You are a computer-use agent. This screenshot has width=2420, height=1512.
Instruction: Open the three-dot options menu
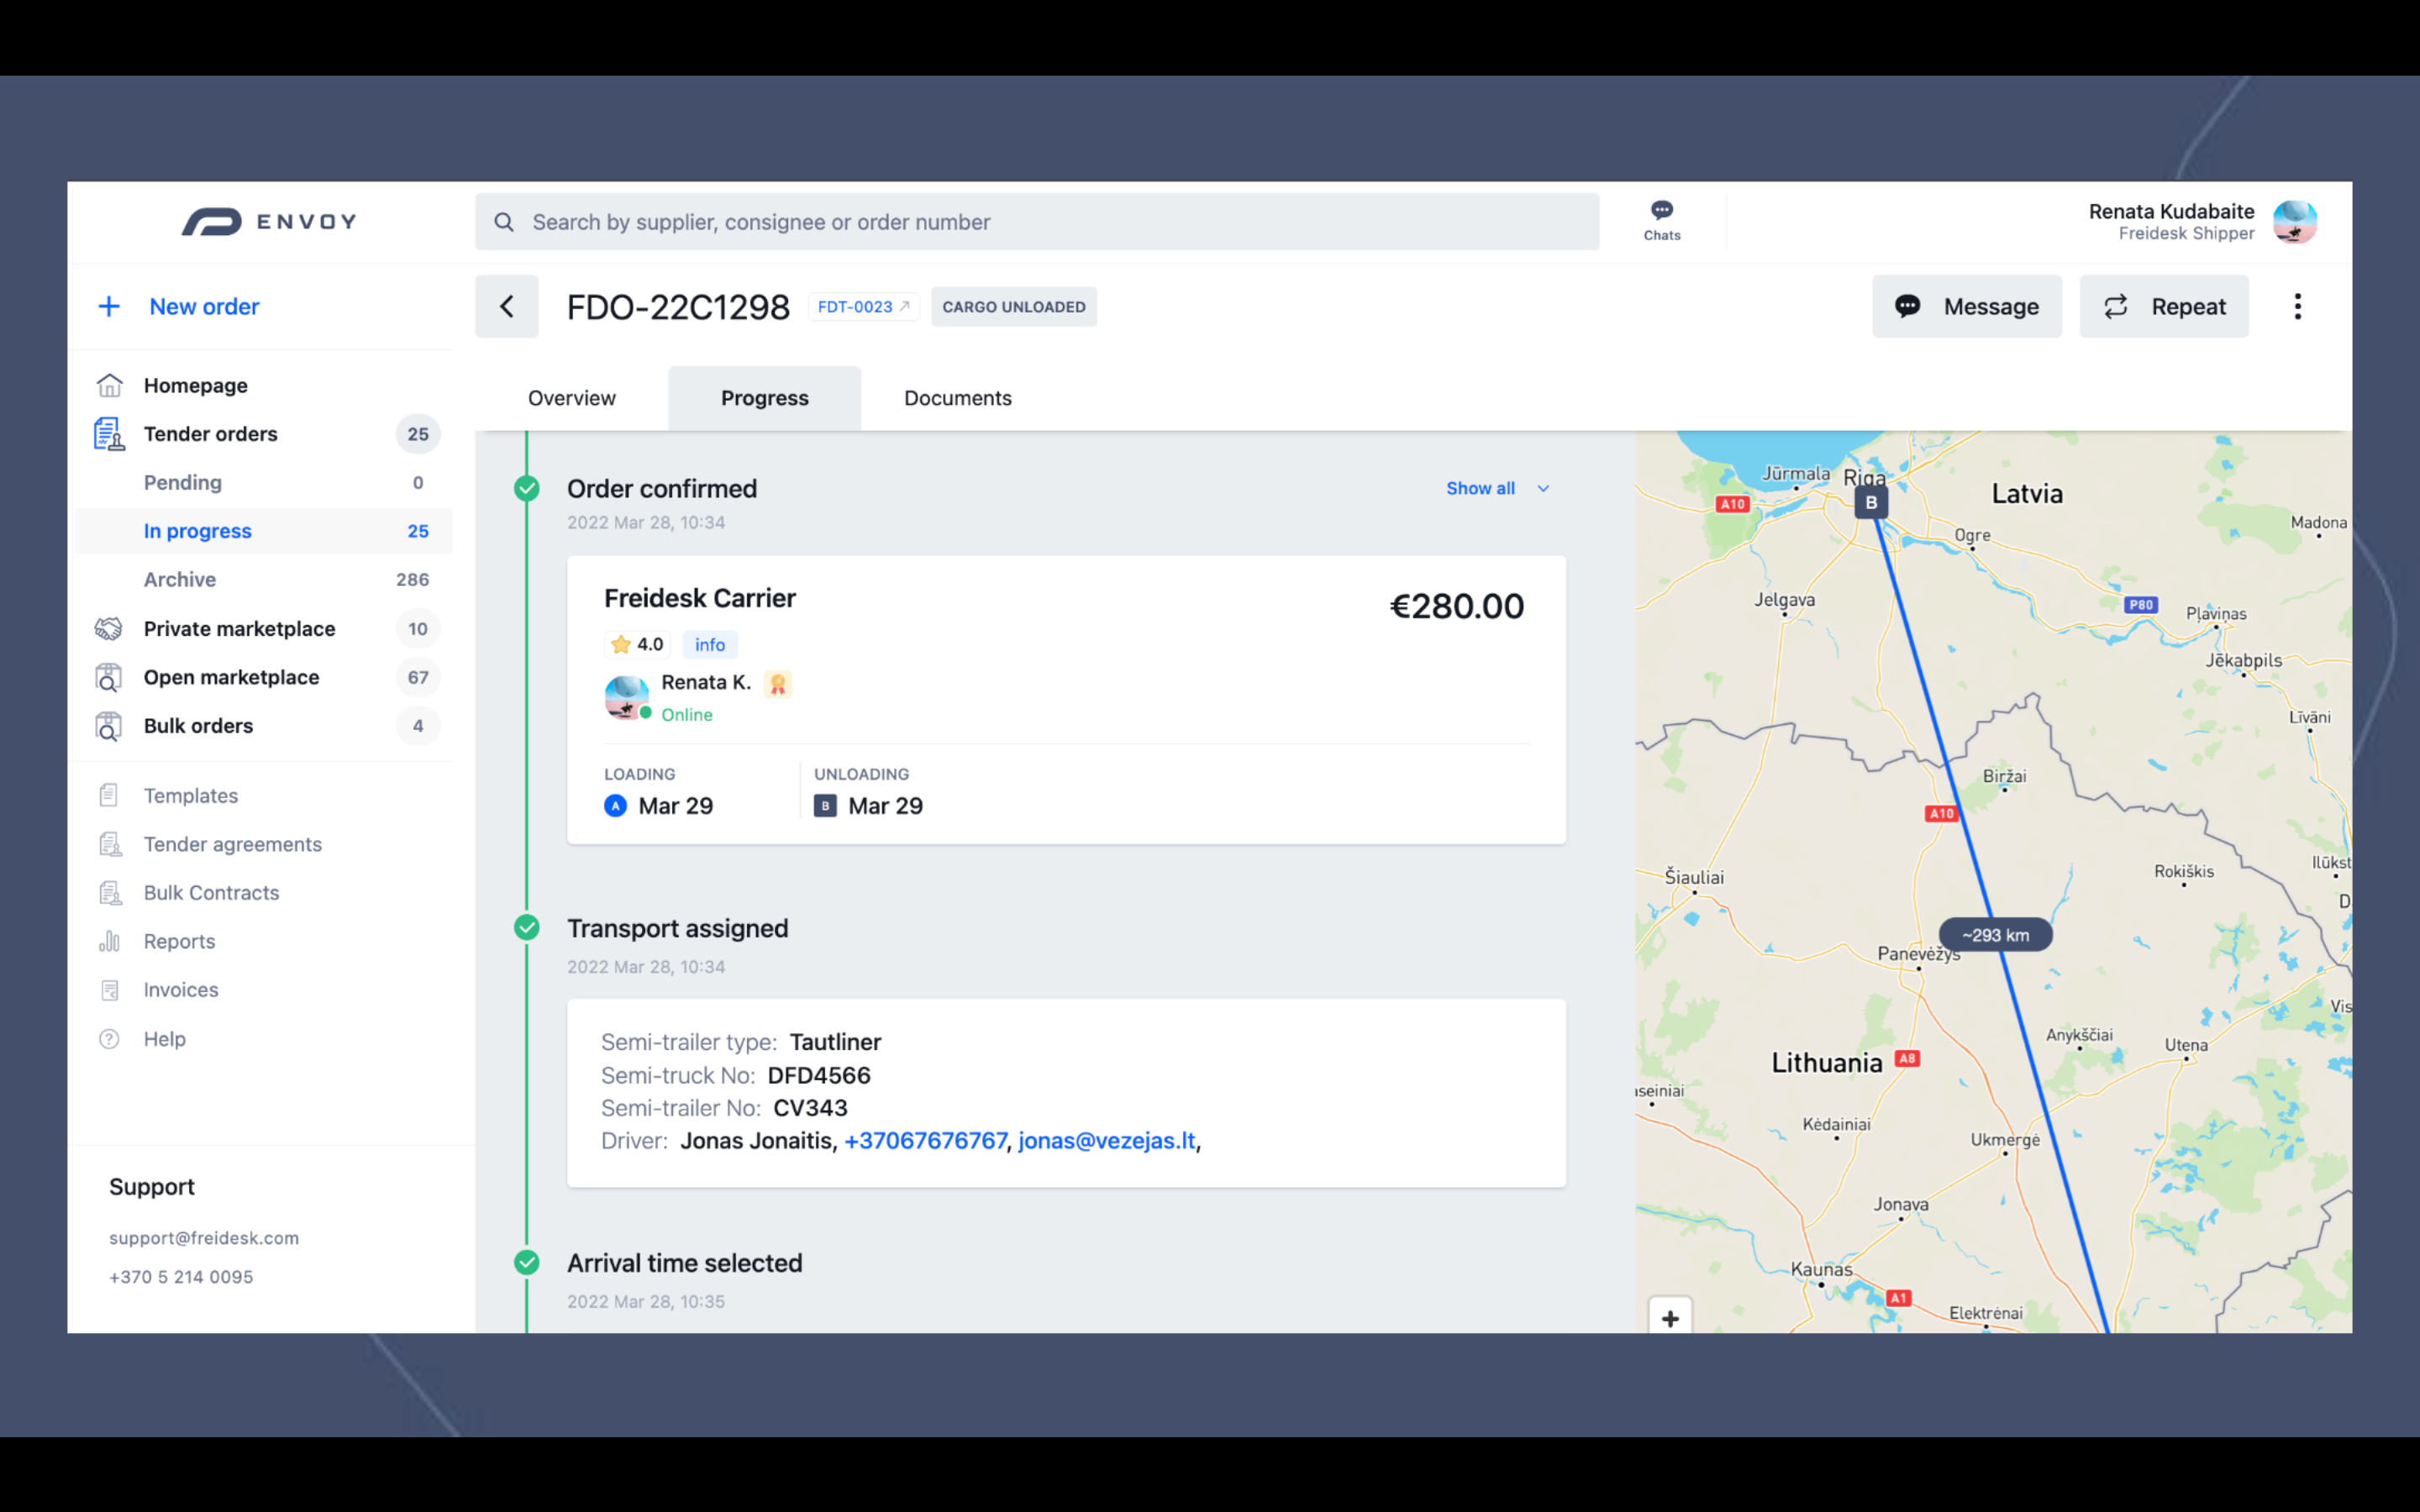click(x=2297, y=306)
